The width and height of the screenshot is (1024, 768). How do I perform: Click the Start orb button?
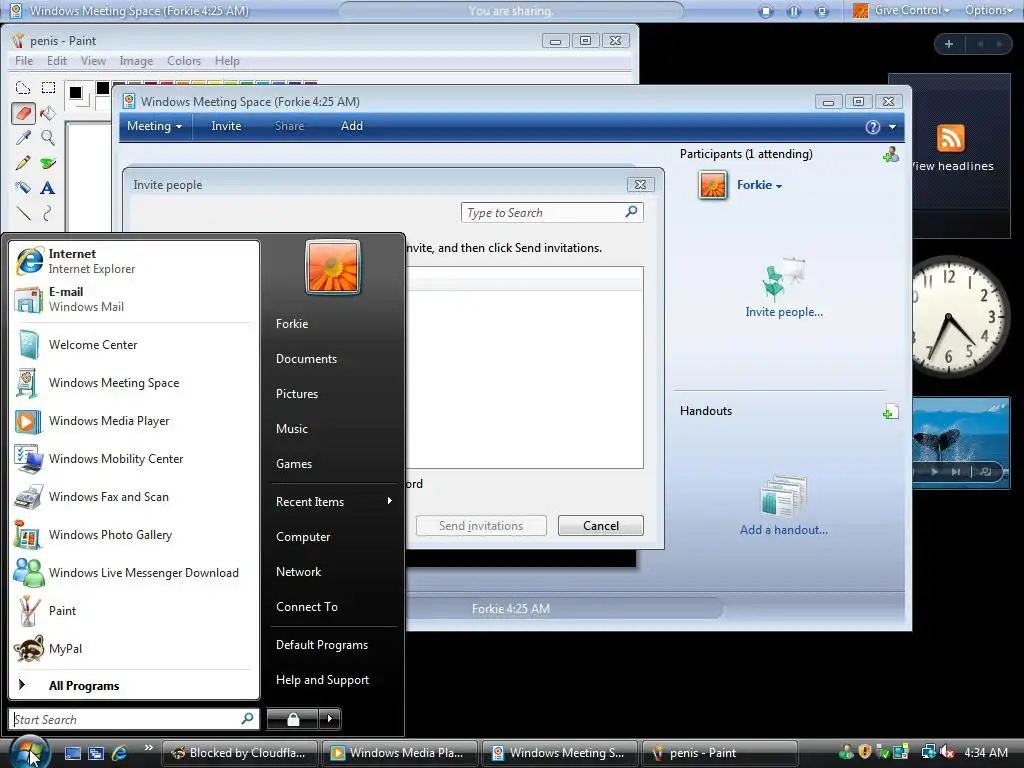click(29, 752)
